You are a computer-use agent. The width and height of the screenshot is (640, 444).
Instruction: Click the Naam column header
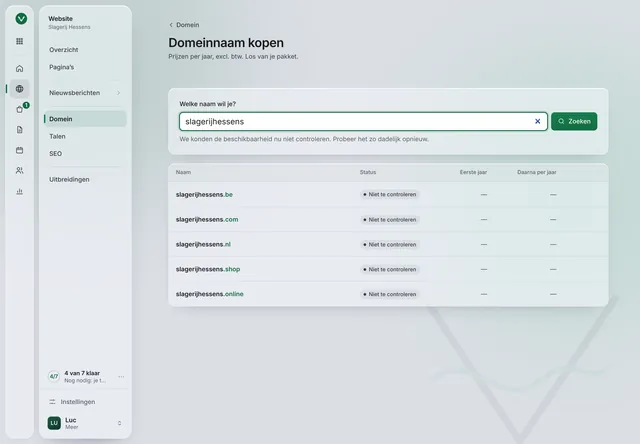pyautogui.click(x=183, y=172)
